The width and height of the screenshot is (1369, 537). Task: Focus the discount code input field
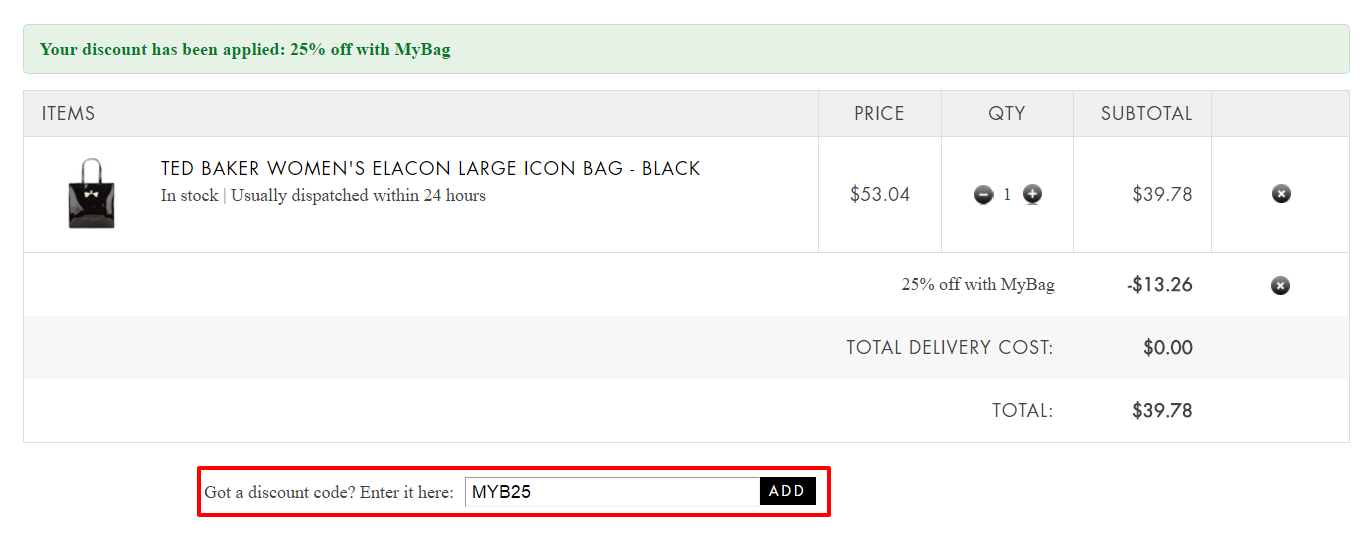point(612,492)
